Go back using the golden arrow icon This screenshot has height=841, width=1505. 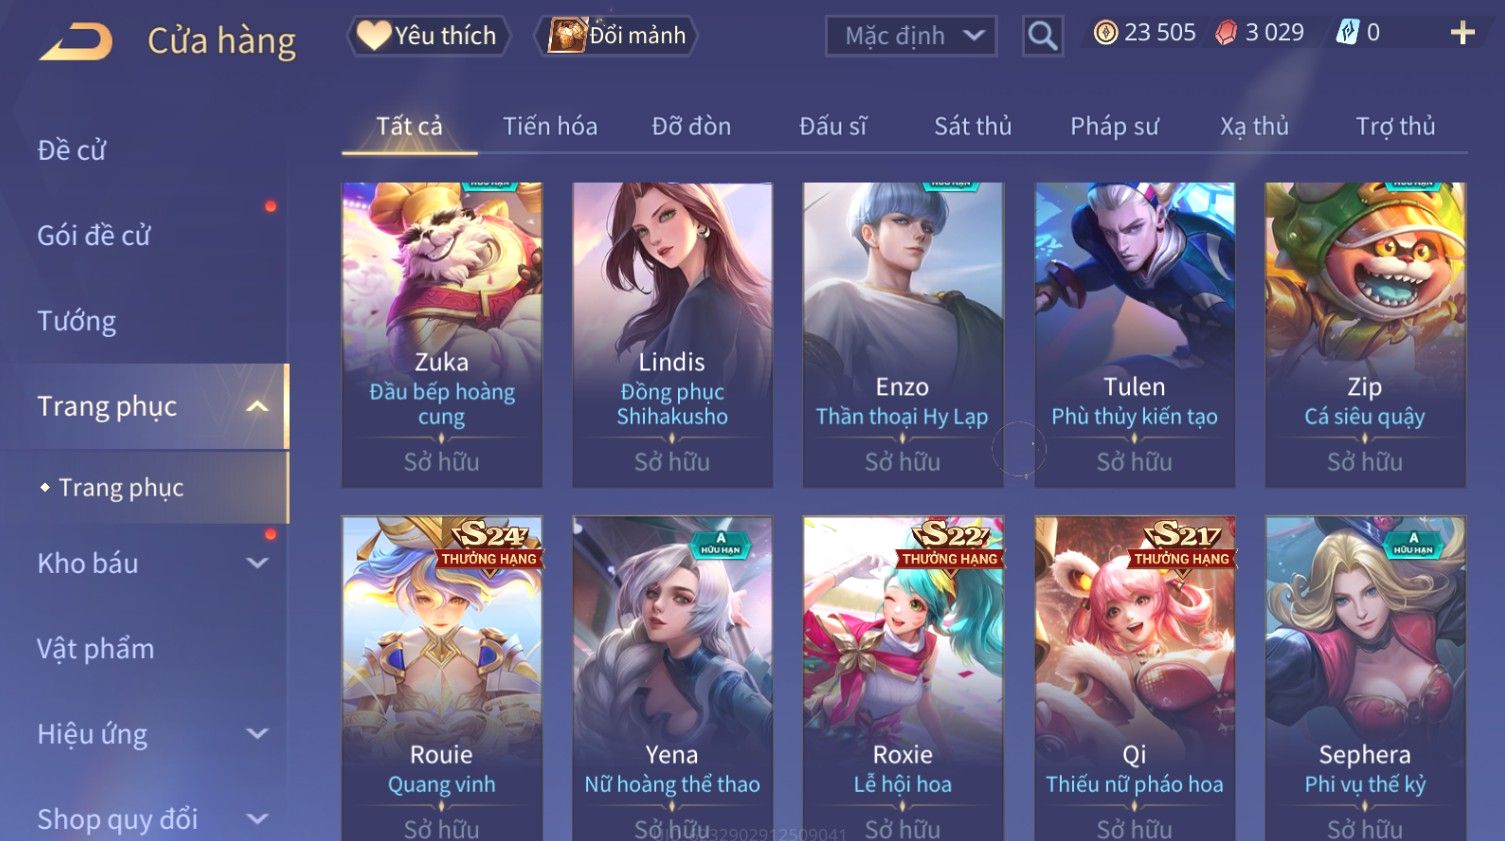pos(76,42)
